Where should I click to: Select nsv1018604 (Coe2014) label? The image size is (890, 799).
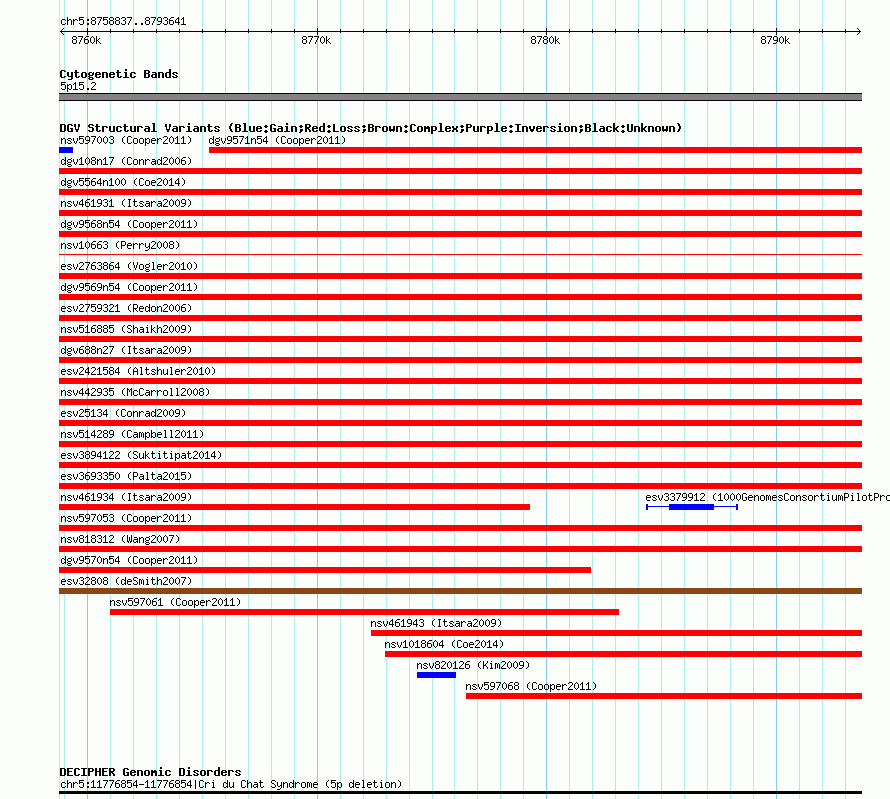pos(444,644)
